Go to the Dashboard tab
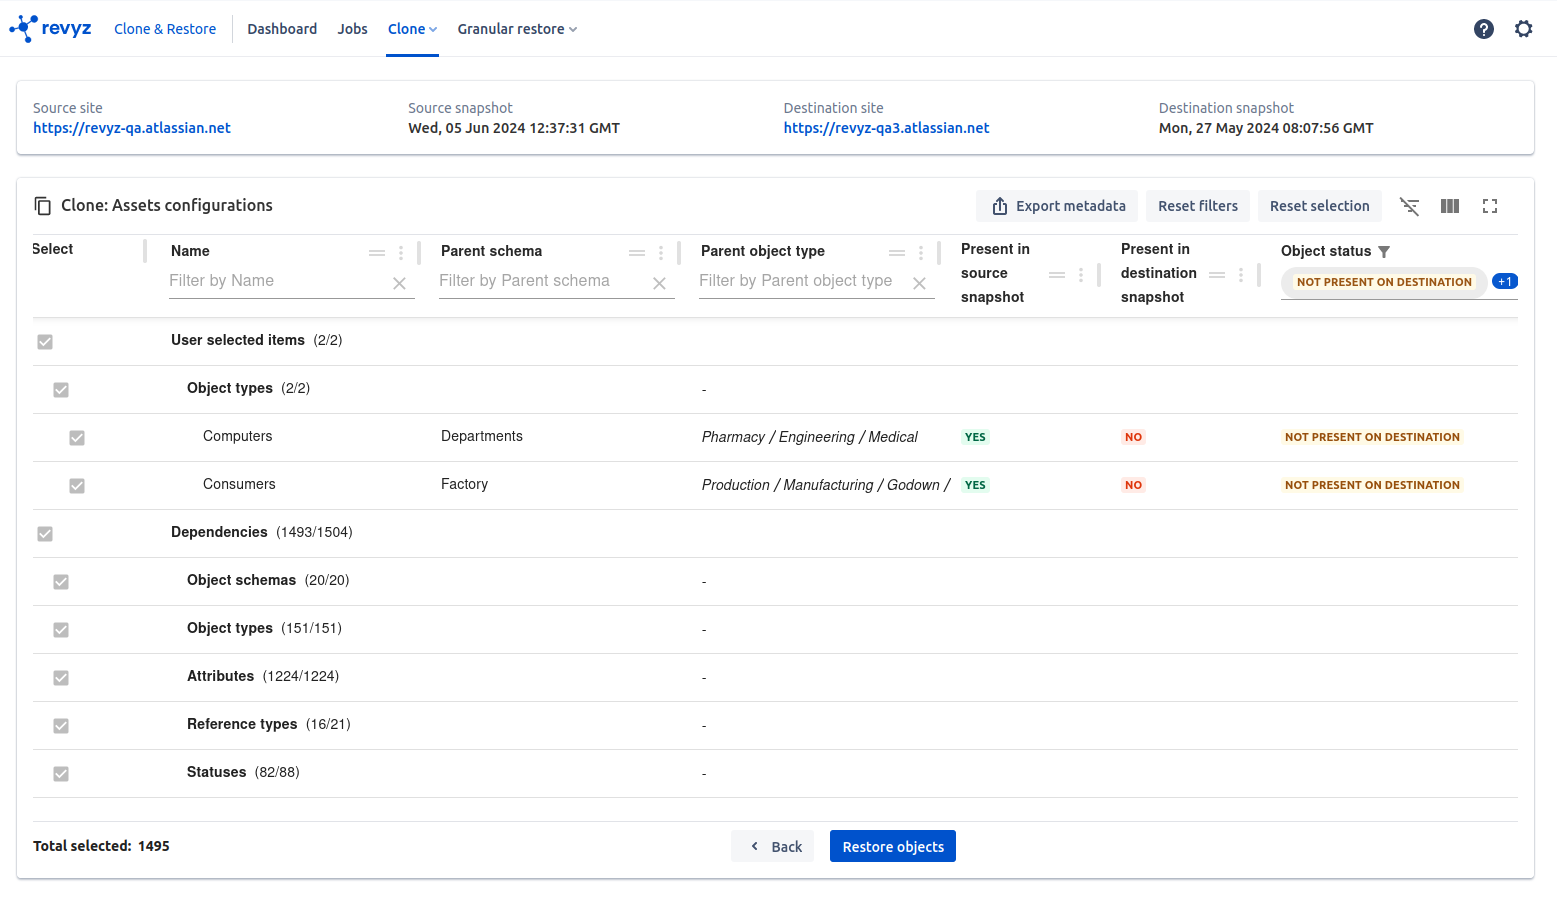 282,29
